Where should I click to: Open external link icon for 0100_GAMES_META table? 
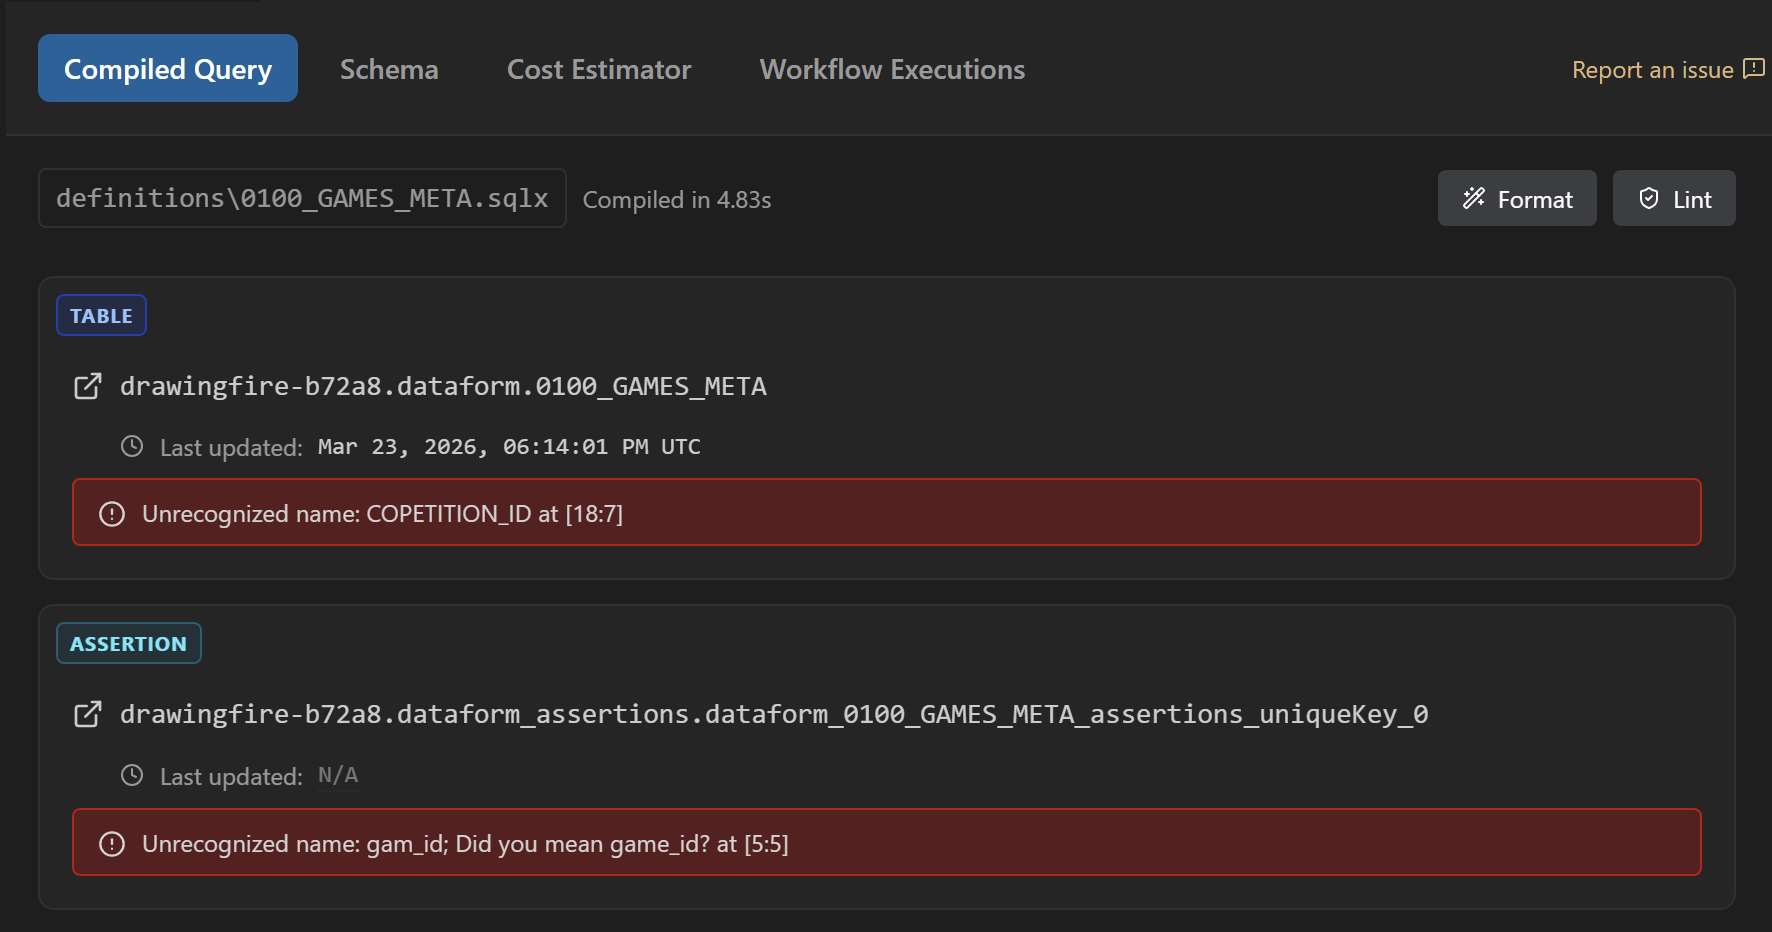[x=88, y=386]
